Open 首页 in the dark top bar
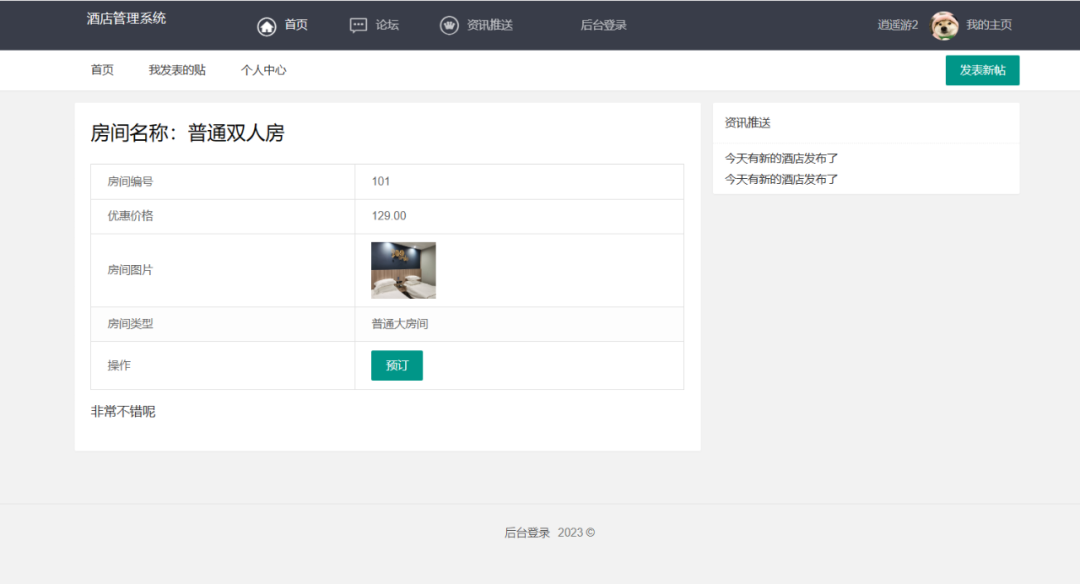 (296, 25)
